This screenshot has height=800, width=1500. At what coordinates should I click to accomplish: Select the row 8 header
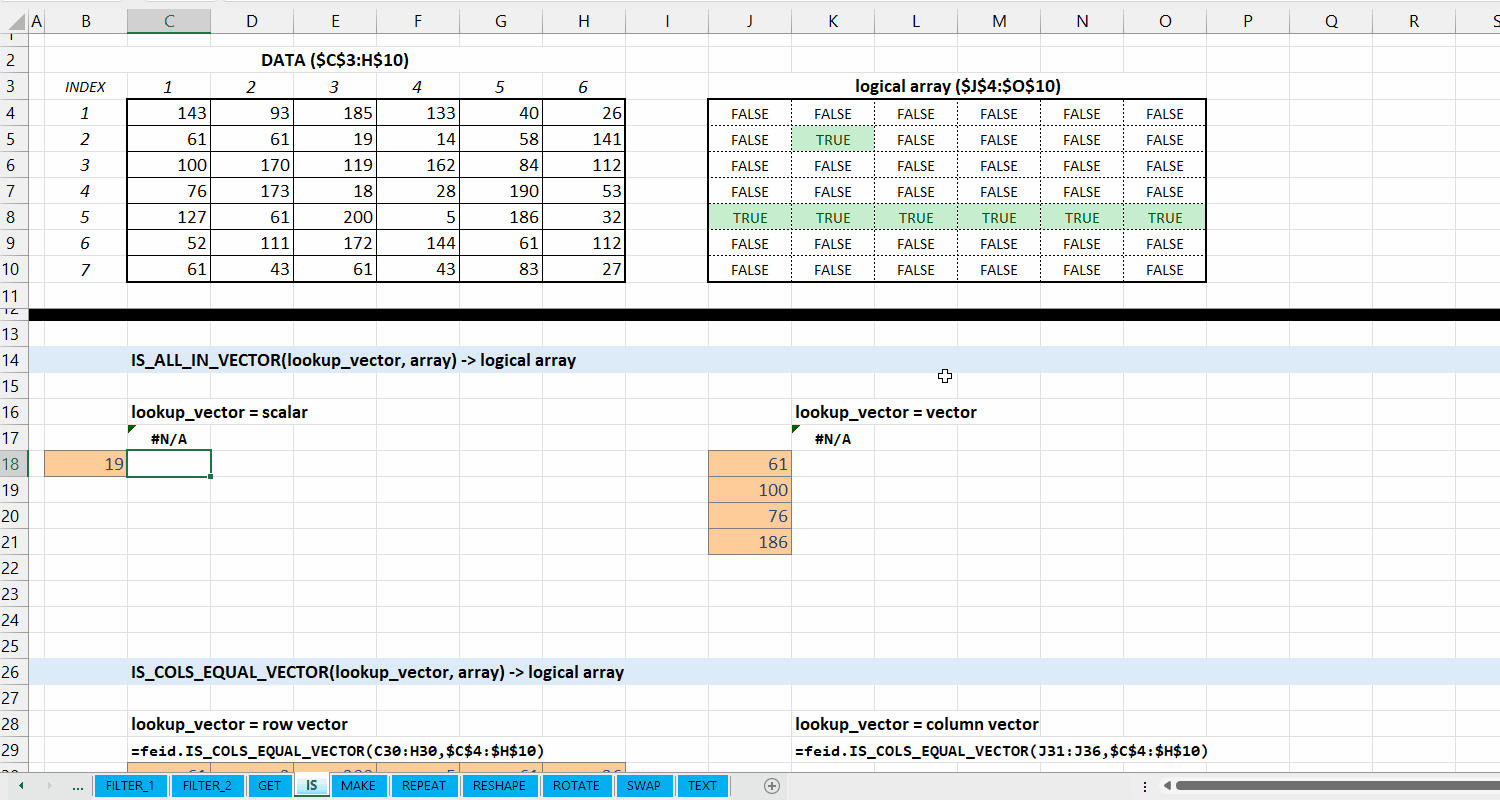coord(14,217)
